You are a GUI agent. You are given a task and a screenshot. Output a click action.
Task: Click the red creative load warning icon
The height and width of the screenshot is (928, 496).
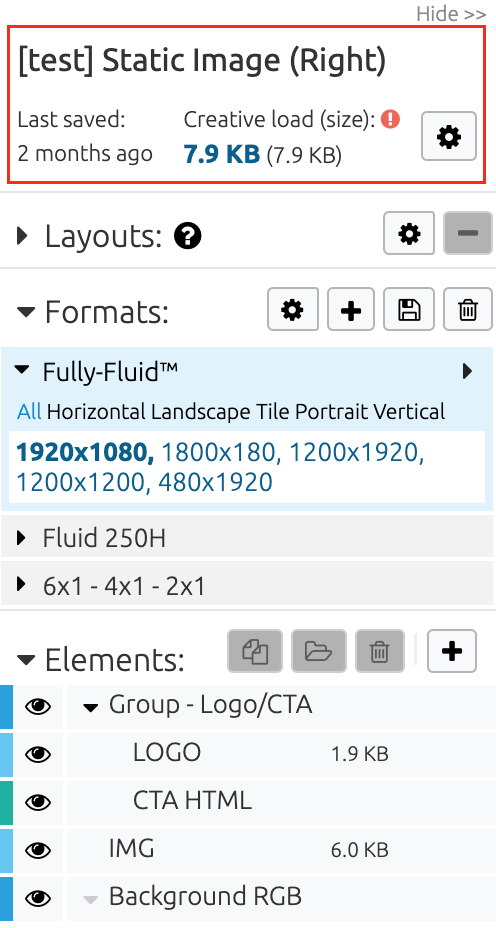click(391, 120)
